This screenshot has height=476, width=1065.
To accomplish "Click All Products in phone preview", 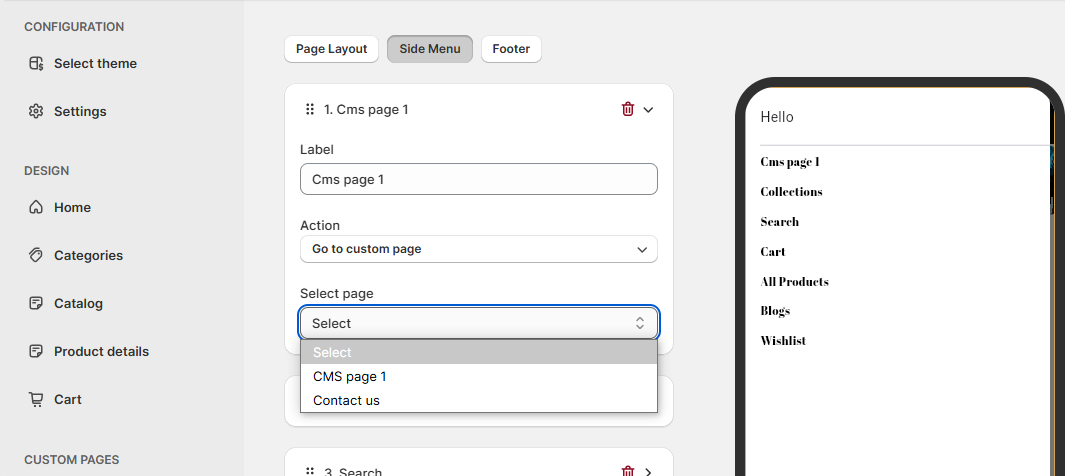I will coord(795,282).
